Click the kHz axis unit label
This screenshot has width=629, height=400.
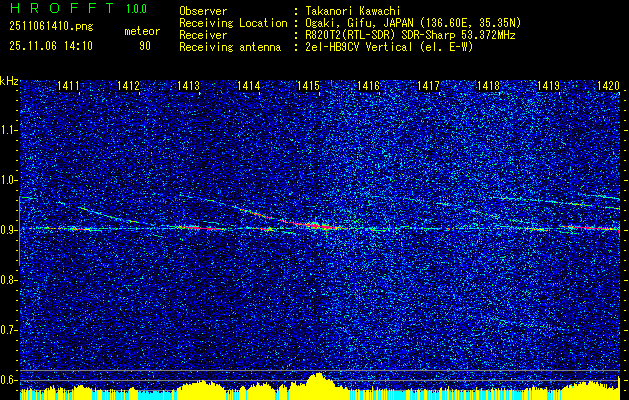click(x=9, y=81)
